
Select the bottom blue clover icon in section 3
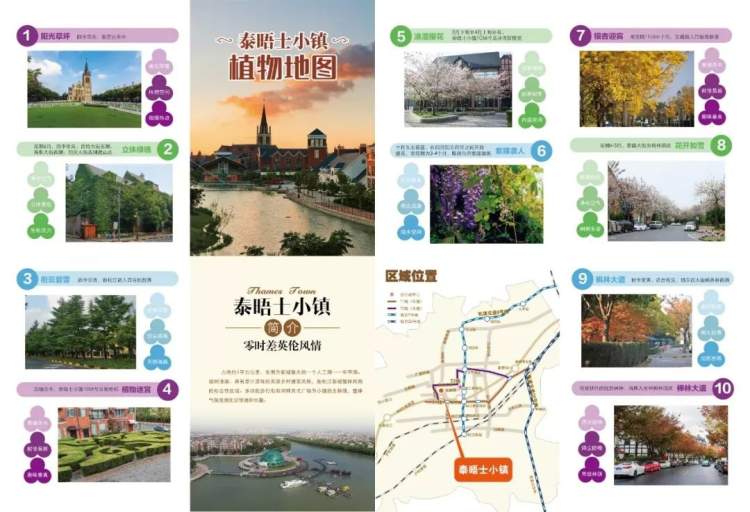coord(157,357)
